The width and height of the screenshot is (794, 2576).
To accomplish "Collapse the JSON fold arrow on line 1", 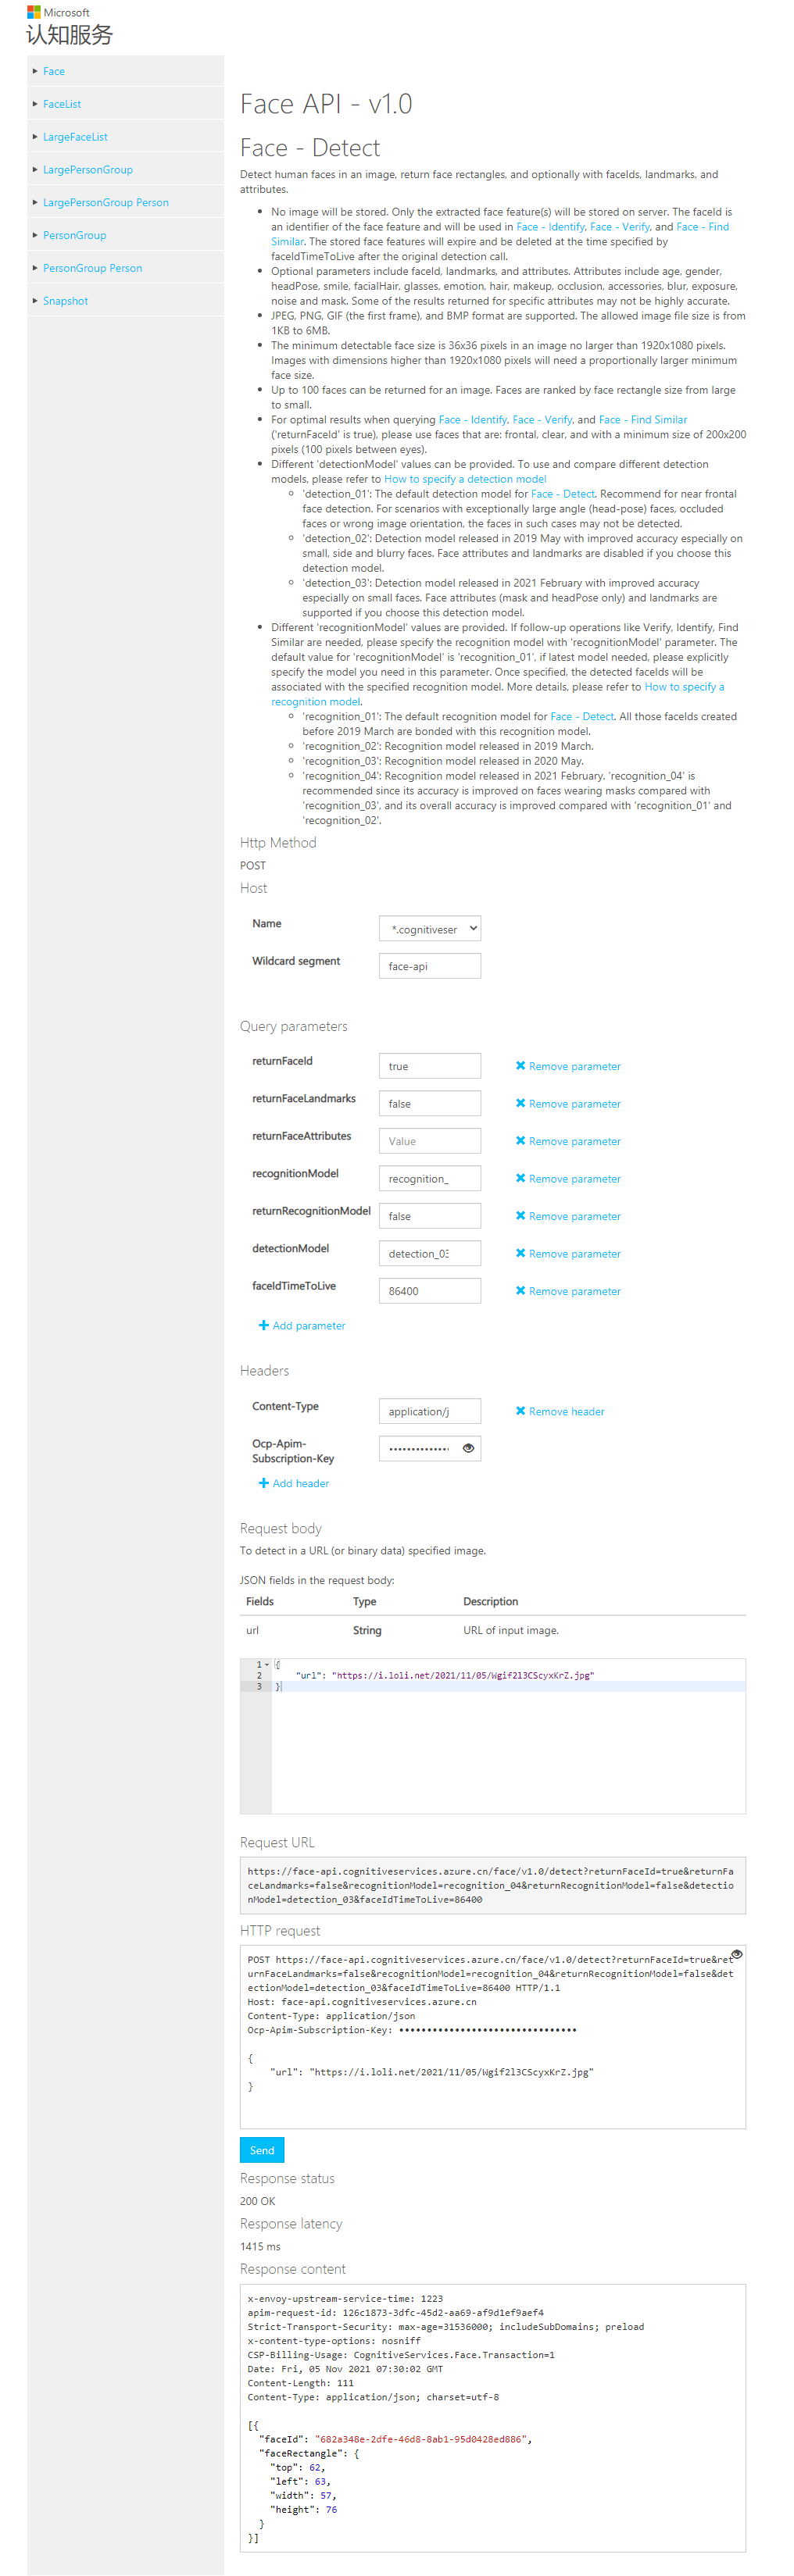I will click(267, 1665).
